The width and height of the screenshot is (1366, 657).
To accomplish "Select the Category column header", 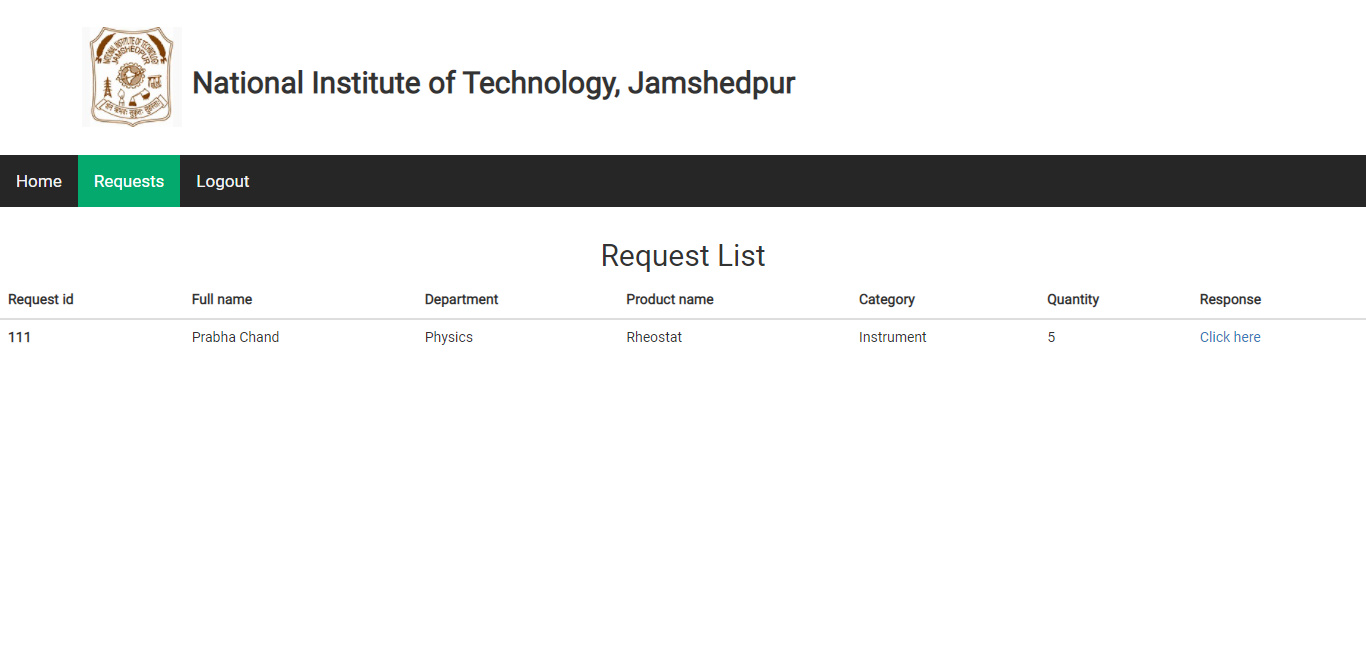I will (886, 299).
